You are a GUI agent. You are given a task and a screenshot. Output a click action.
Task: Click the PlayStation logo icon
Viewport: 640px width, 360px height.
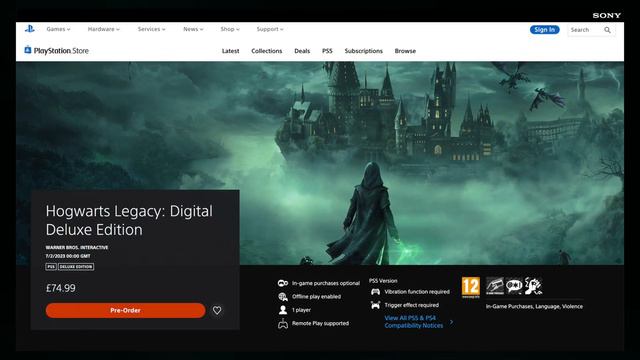(29, 29)
